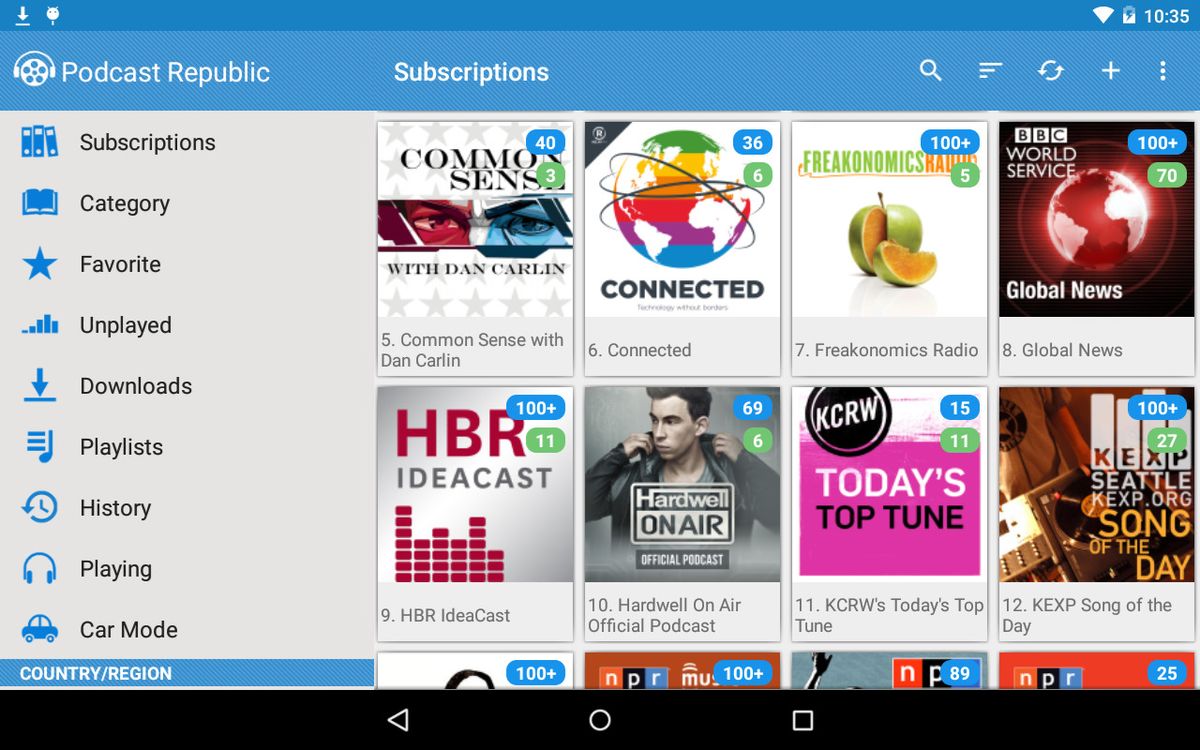Open KCRW's Today's Top Tune podcast
This screenshot has height=750, width=1200.
[x=888, y=486]
